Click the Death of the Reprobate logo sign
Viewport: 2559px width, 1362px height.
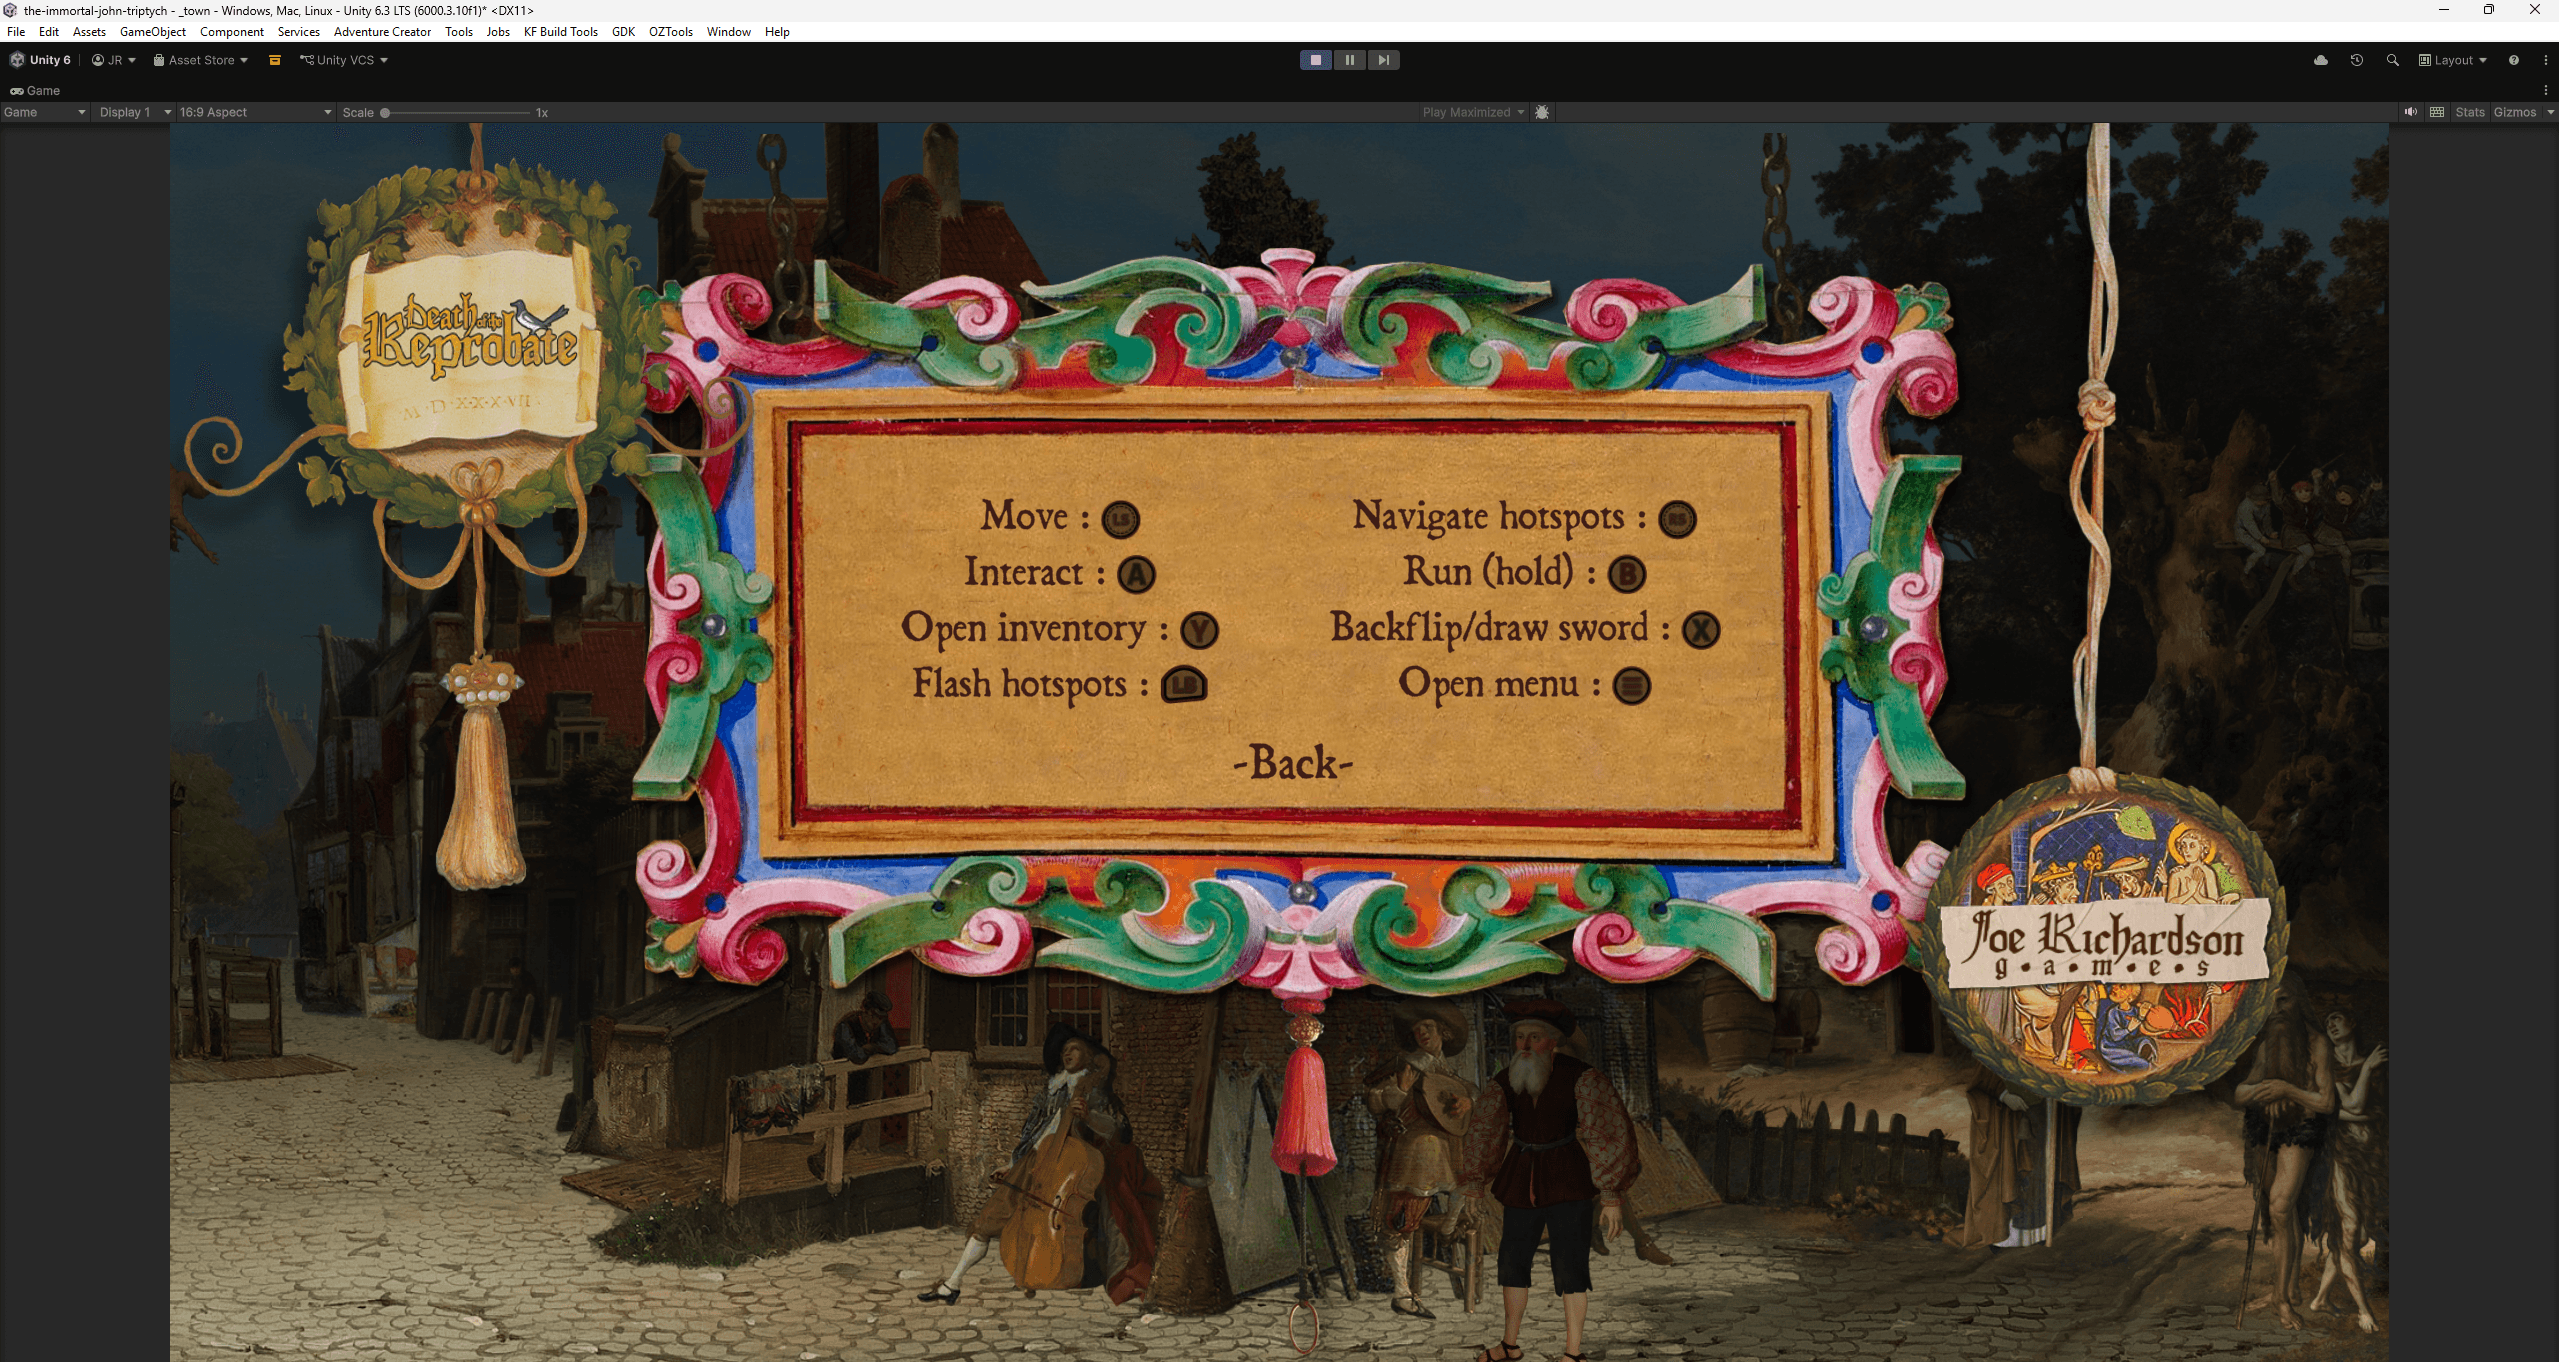[x=468, y=345]
